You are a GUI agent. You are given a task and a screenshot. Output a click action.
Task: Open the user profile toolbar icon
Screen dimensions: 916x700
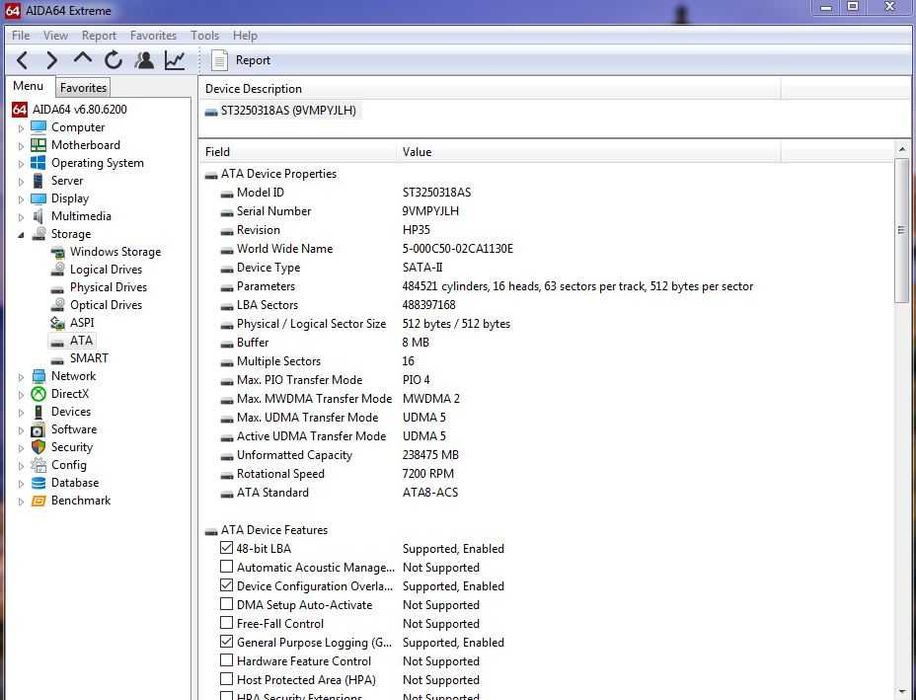[x=144, y=60]
